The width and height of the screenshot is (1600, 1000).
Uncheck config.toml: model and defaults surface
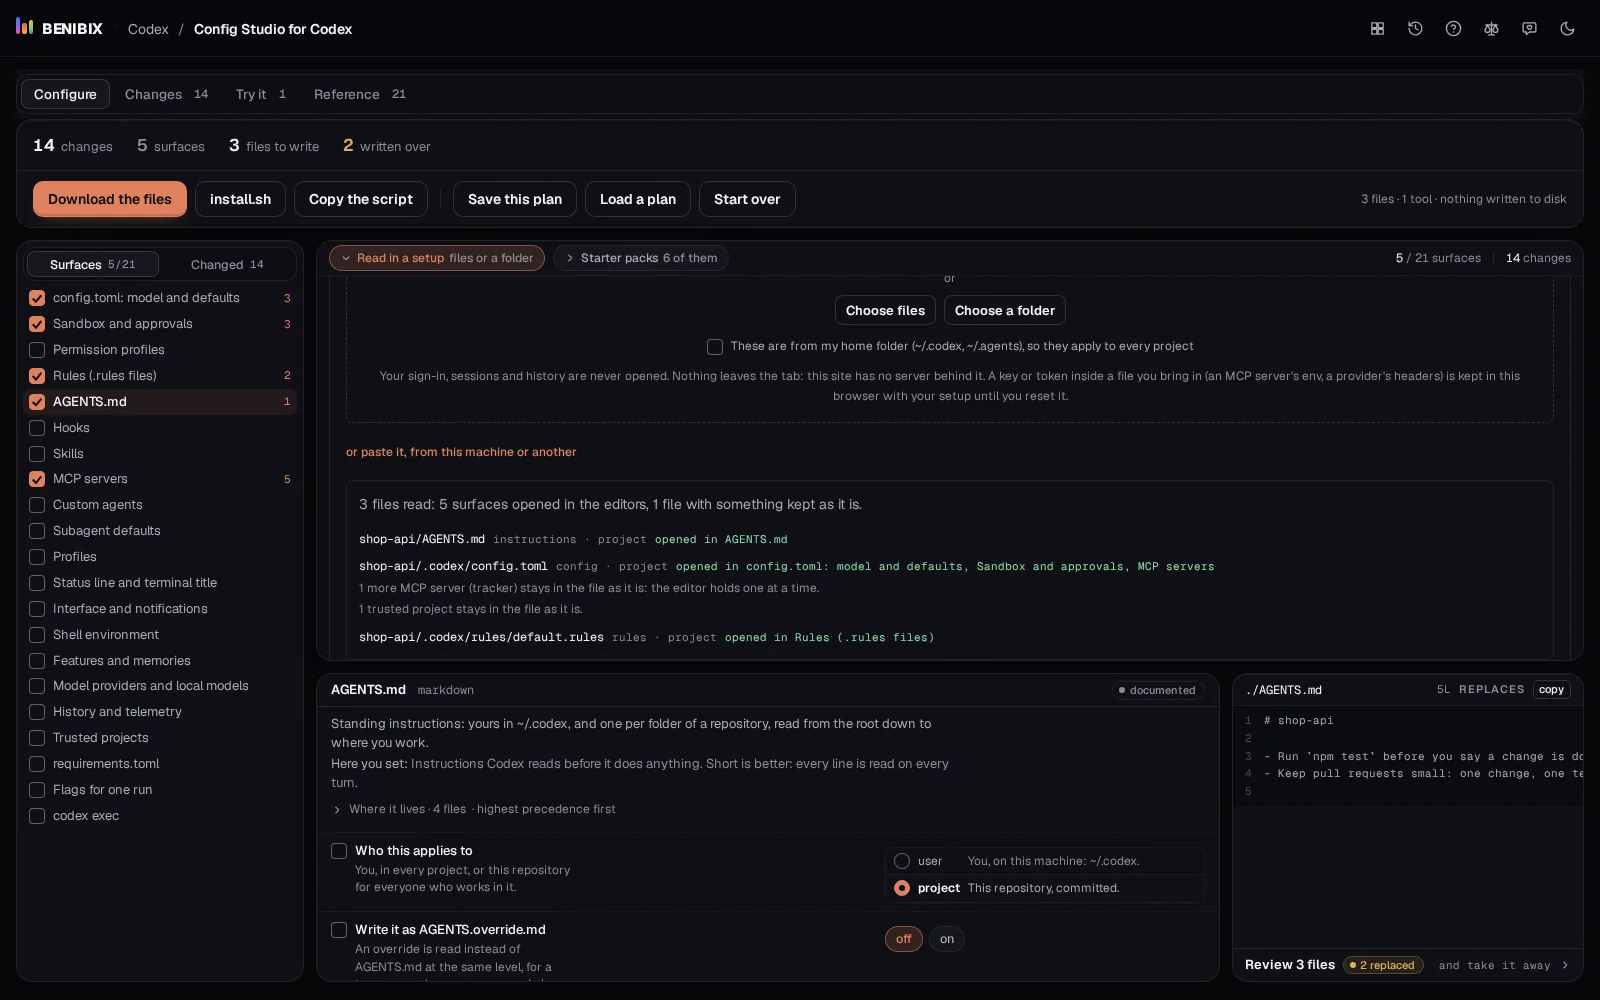(x=37, y=298)
